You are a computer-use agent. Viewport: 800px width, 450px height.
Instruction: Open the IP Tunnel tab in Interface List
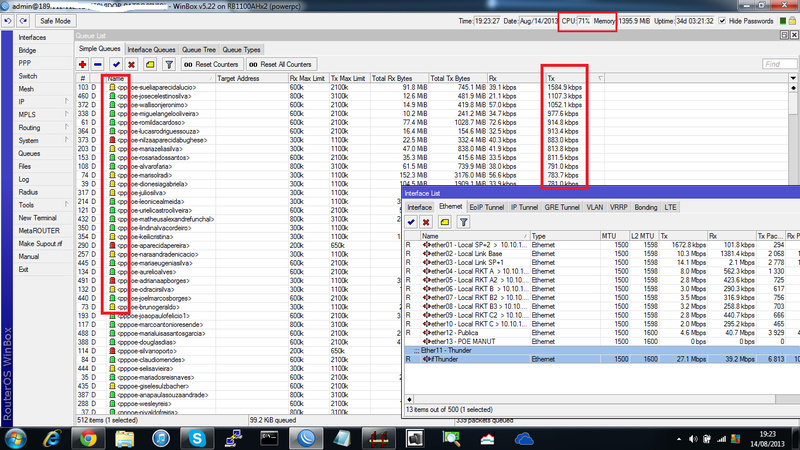[524, 207]
